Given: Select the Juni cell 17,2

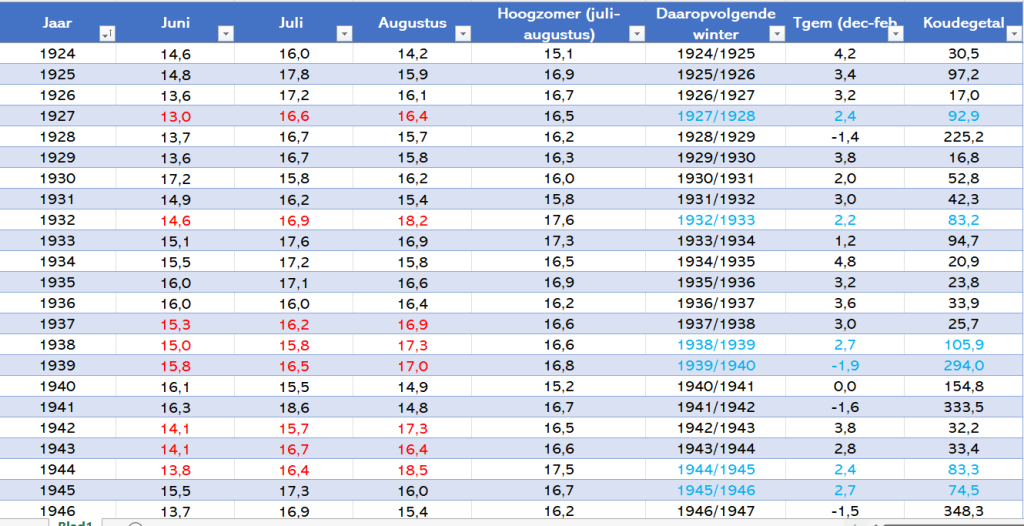Looking at the screenshot, I should (x=175, y=178).
